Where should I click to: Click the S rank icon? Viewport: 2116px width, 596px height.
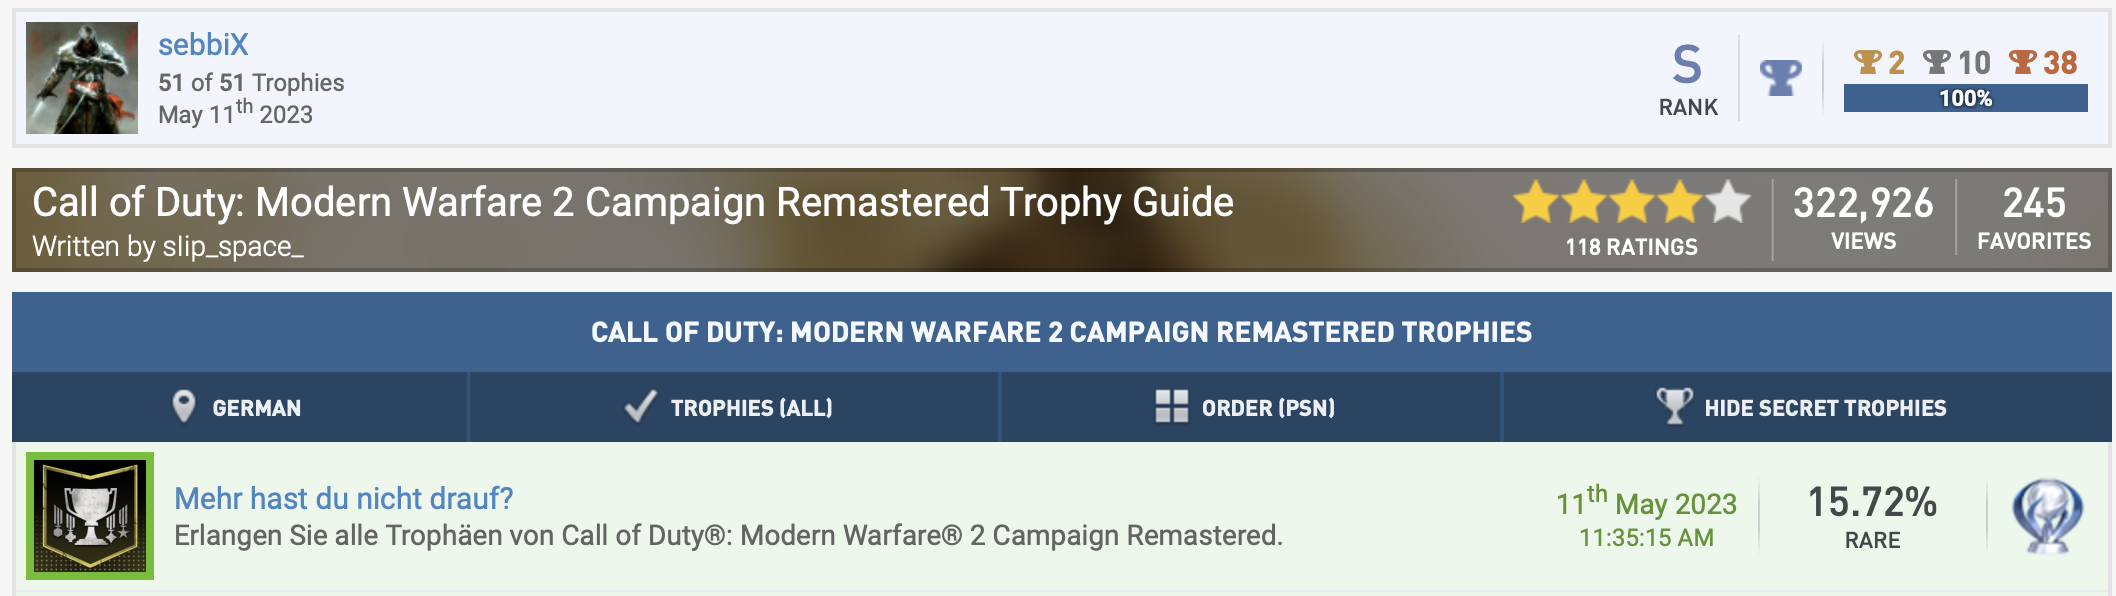pyautogui.click(x=1687, y=65)
